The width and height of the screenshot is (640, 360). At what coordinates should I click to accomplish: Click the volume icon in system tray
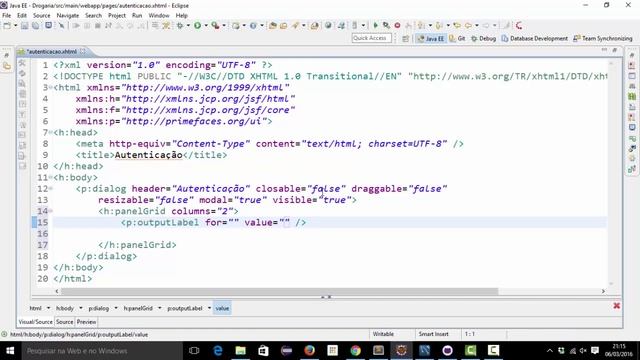pyautogui.click(x=583, y=351)
